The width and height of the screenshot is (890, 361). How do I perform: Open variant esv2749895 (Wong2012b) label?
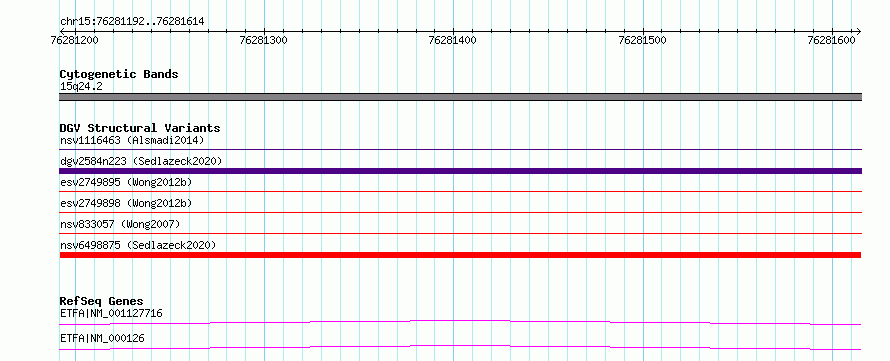tap(126, 182)
